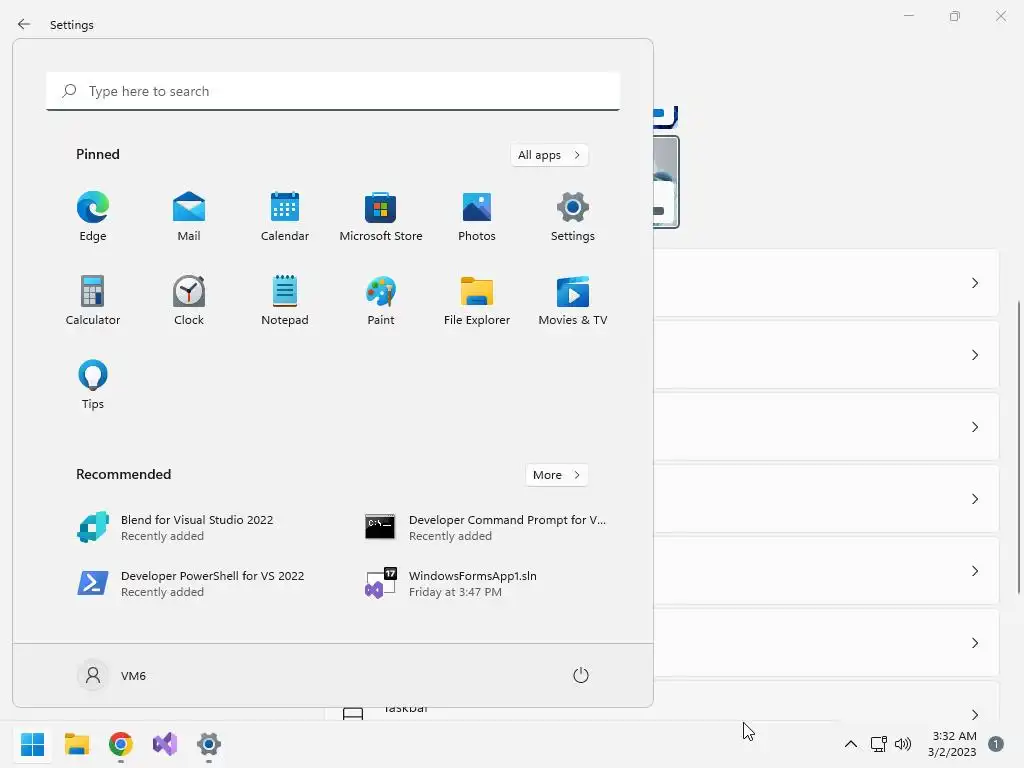Open Developer Command Prompt recommendation
The height and width of the screenshot is (768, 1024).
point(485,528)
